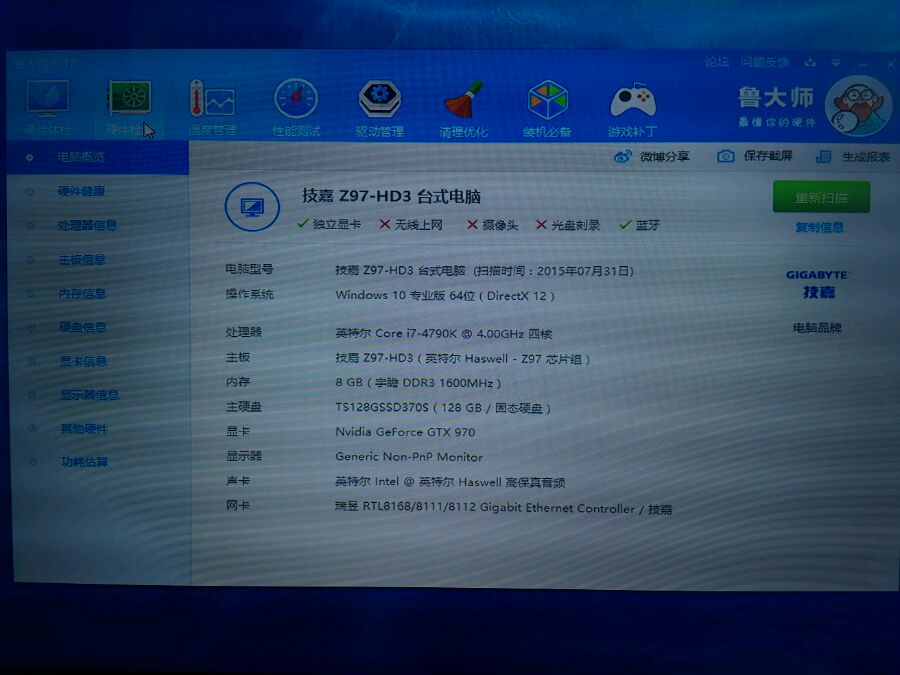Click the Intel Haswell 高保真音频 value

click(x=451, y=482)
